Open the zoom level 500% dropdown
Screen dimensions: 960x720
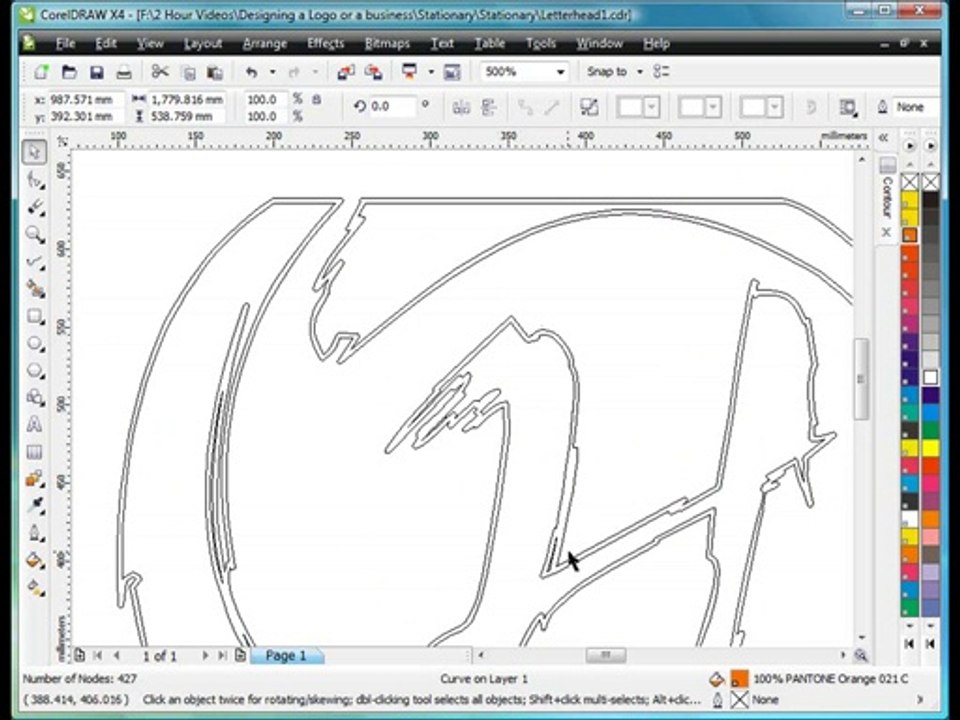[560, 72]
